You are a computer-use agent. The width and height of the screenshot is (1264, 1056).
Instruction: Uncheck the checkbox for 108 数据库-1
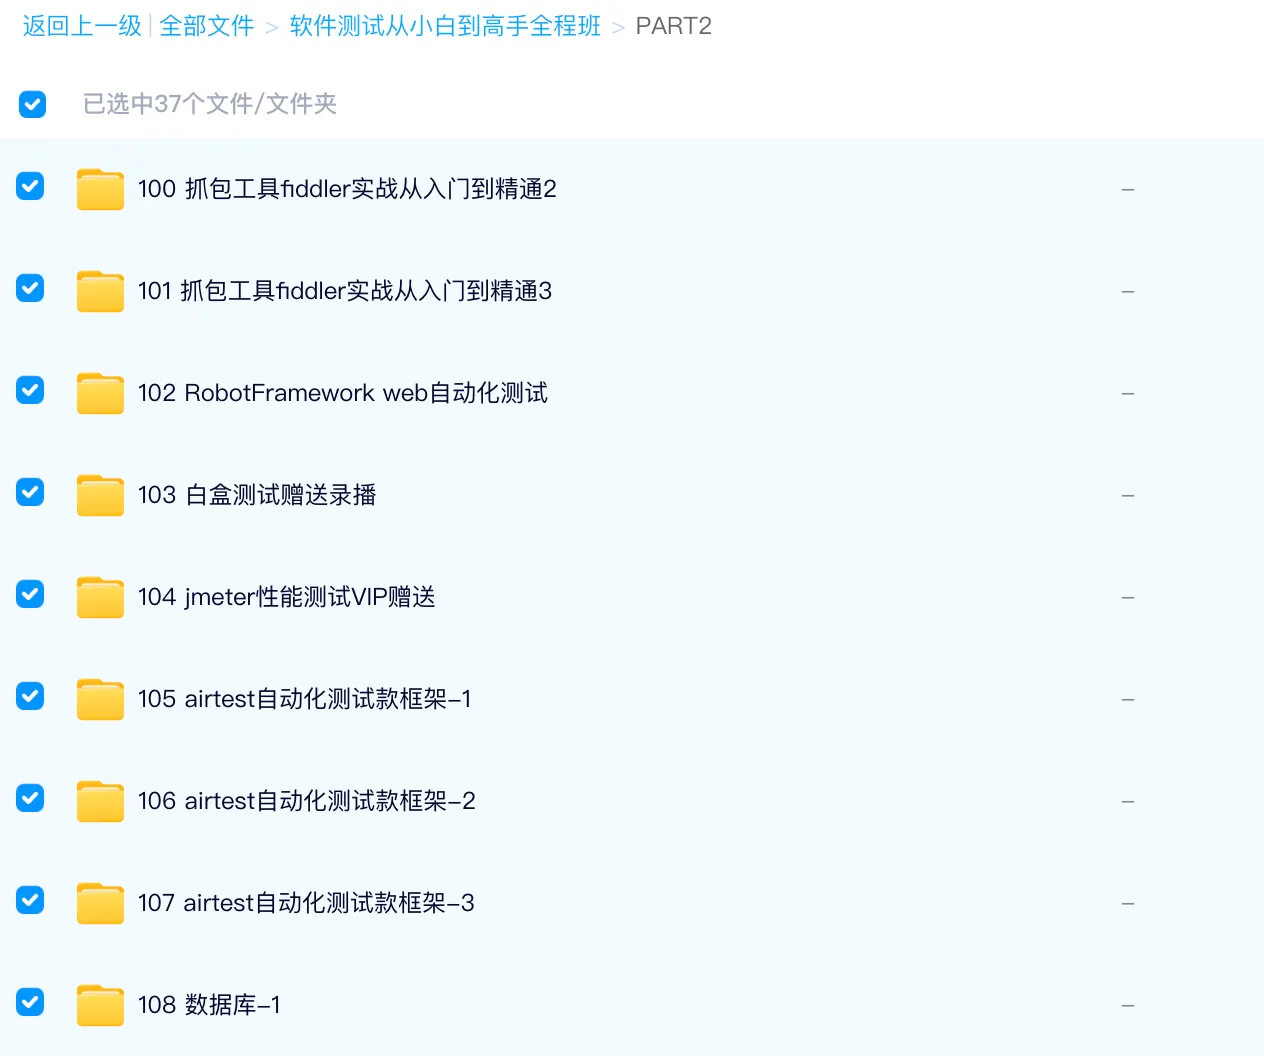30,1002
